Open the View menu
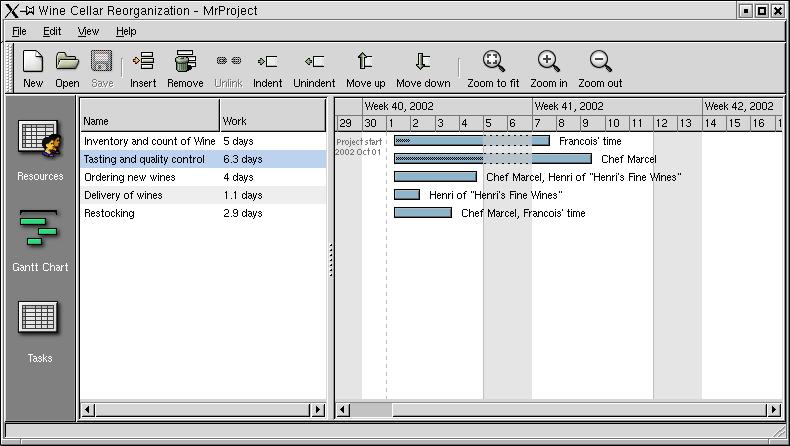Image resolution: width=790 pixels, height=446 pixels. 88,31
